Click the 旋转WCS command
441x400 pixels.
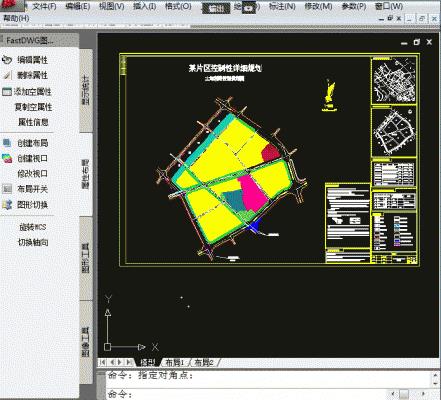(33, 227)
